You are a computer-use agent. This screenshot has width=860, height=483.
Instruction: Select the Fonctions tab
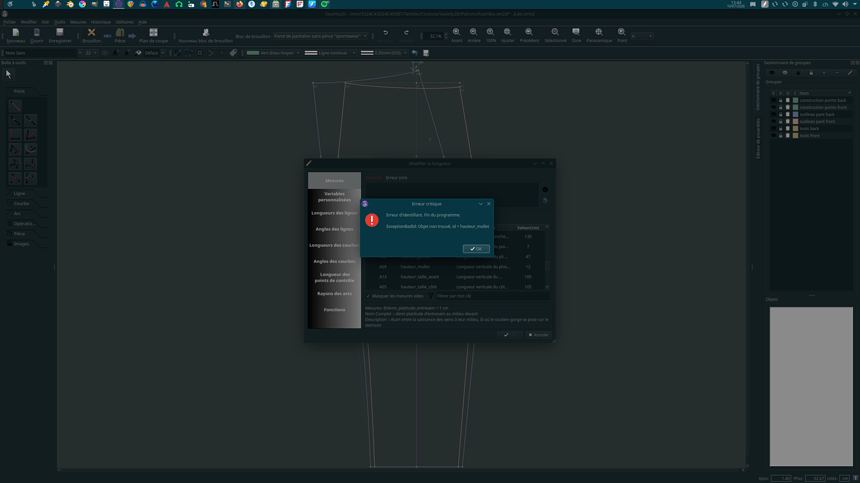tap(334, 310)
